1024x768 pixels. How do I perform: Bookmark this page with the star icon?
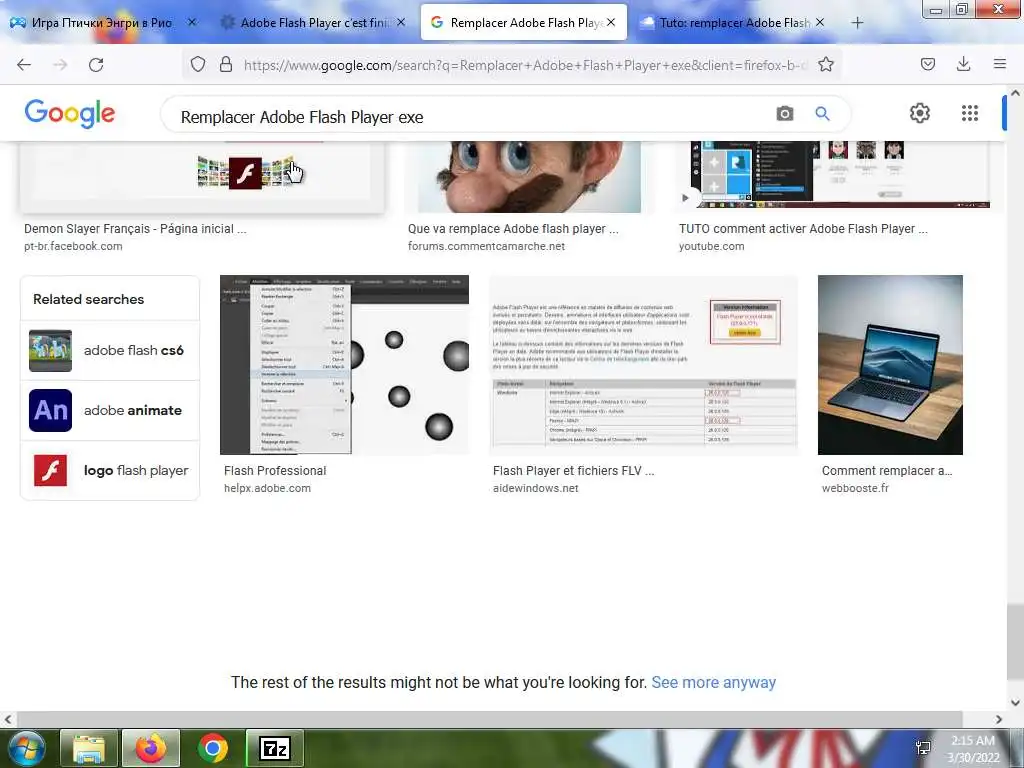pyautogui.click(x=826, y=64)
